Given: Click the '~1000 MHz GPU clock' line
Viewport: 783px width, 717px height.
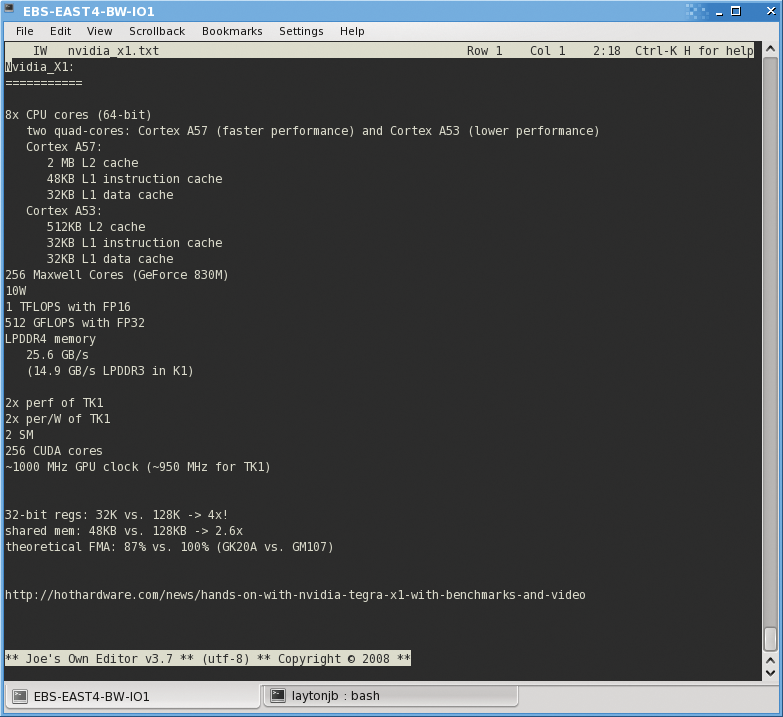Looking at the screenshot, I should click(x=138, y=466).
